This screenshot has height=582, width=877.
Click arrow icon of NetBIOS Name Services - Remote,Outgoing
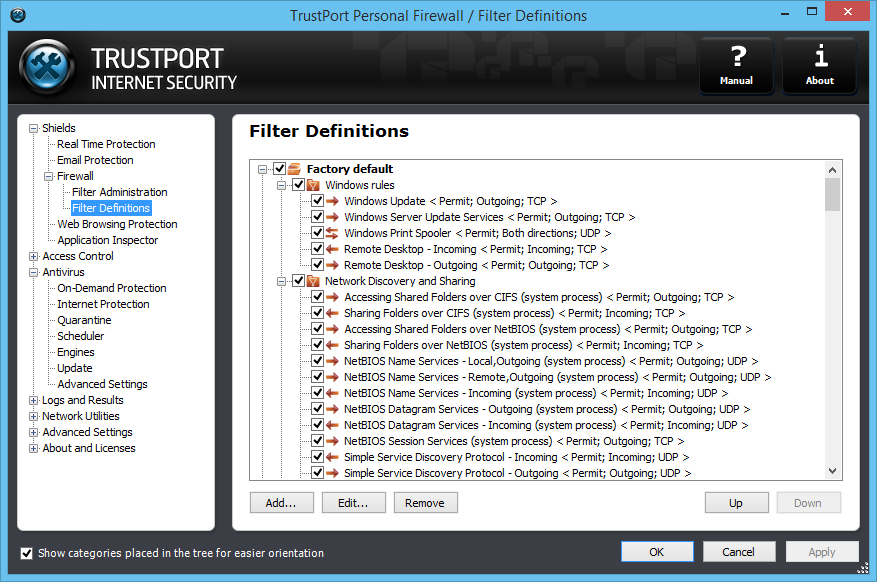coord(332,377)
